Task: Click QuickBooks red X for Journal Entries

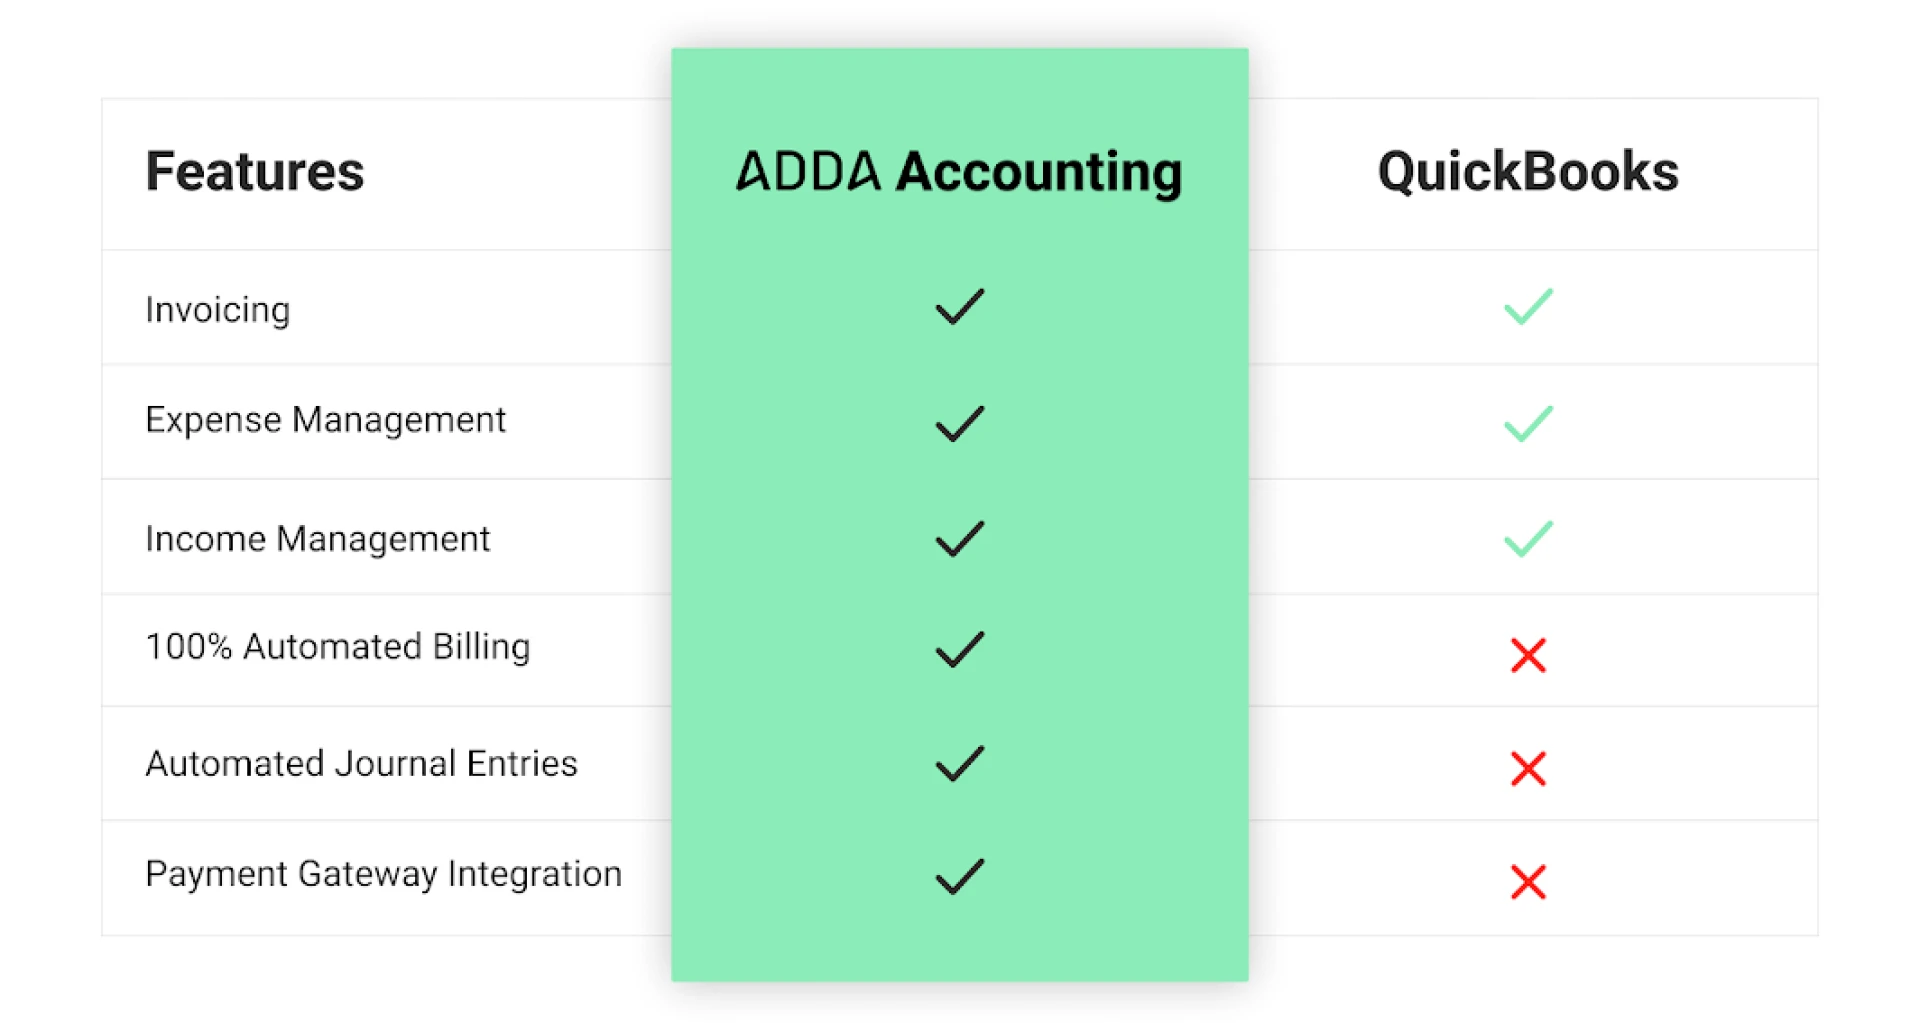Action: 1528,769
